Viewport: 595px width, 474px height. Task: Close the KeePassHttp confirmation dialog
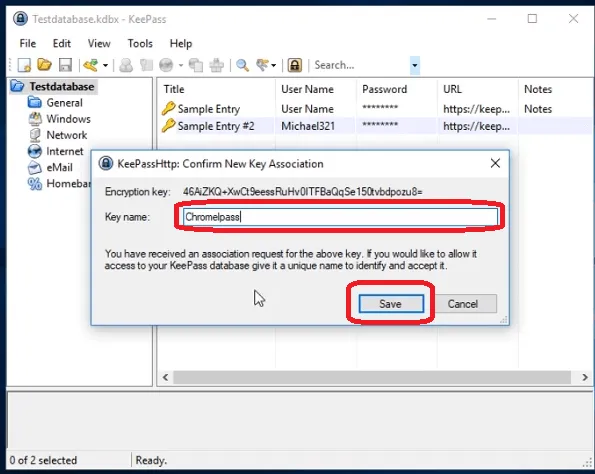pos(495,164)
